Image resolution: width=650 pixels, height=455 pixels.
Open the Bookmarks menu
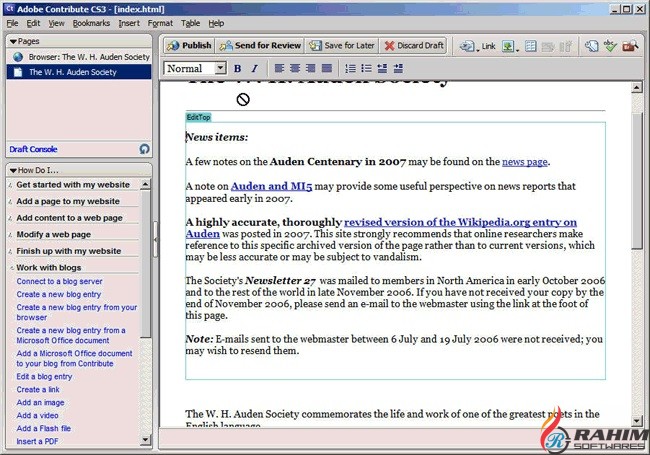tap(91, 23)
